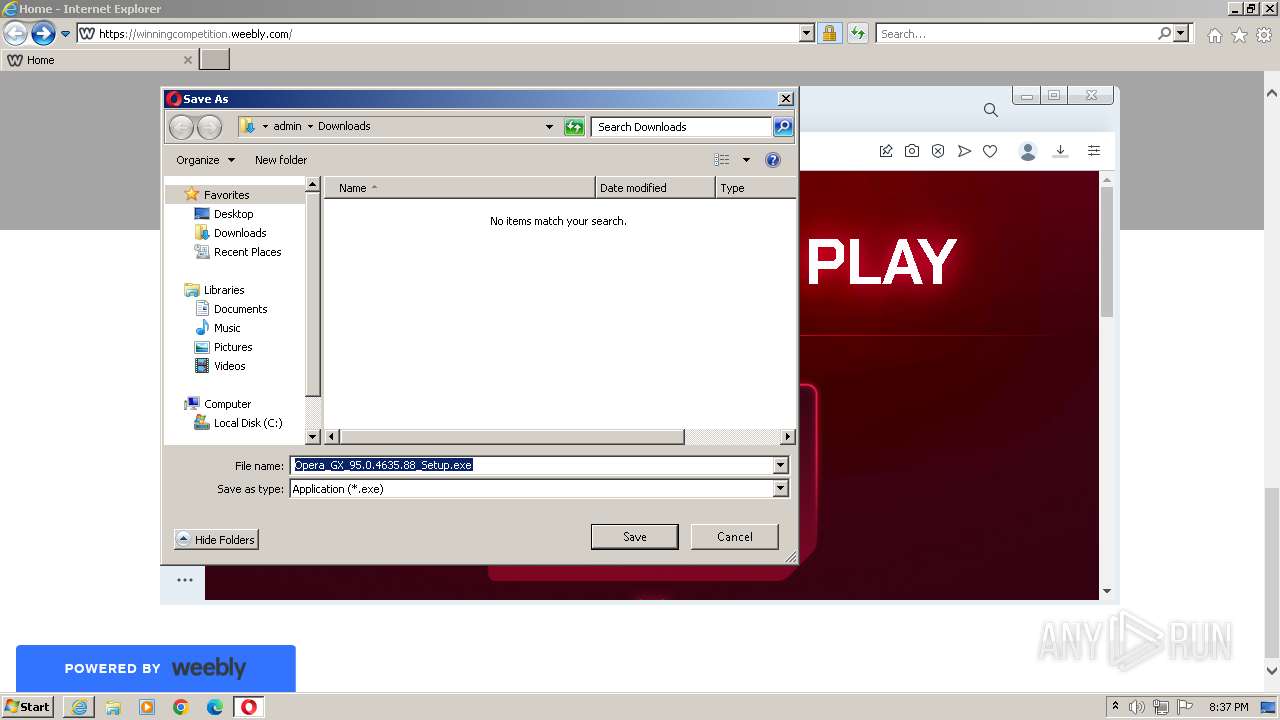Expand IE search provider dropdown
This screenshot has height=720, width=1280.
click(x=1182, y=33)
